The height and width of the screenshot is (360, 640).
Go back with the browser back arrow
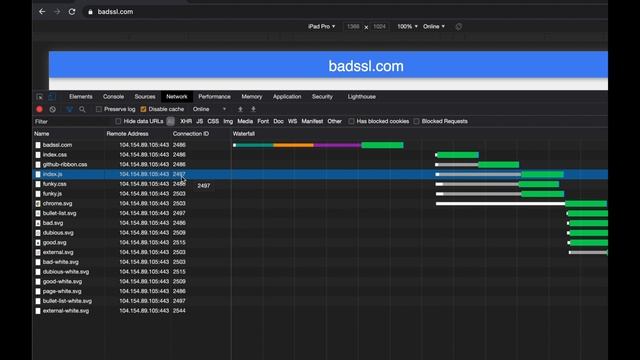coord(42,12)
